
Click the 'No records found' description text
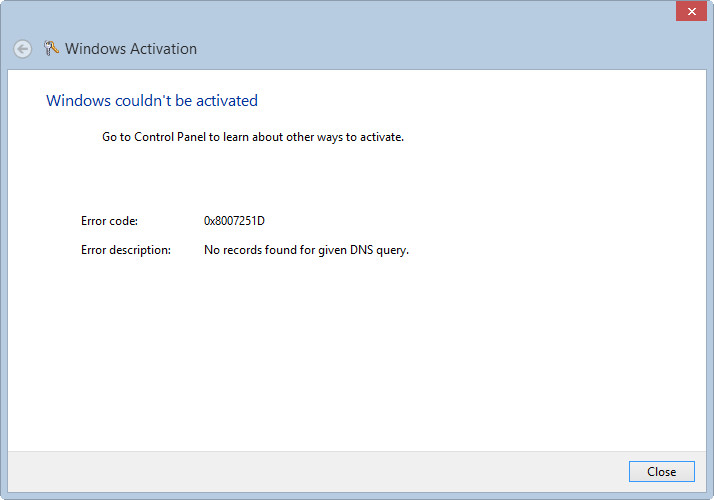306,250
